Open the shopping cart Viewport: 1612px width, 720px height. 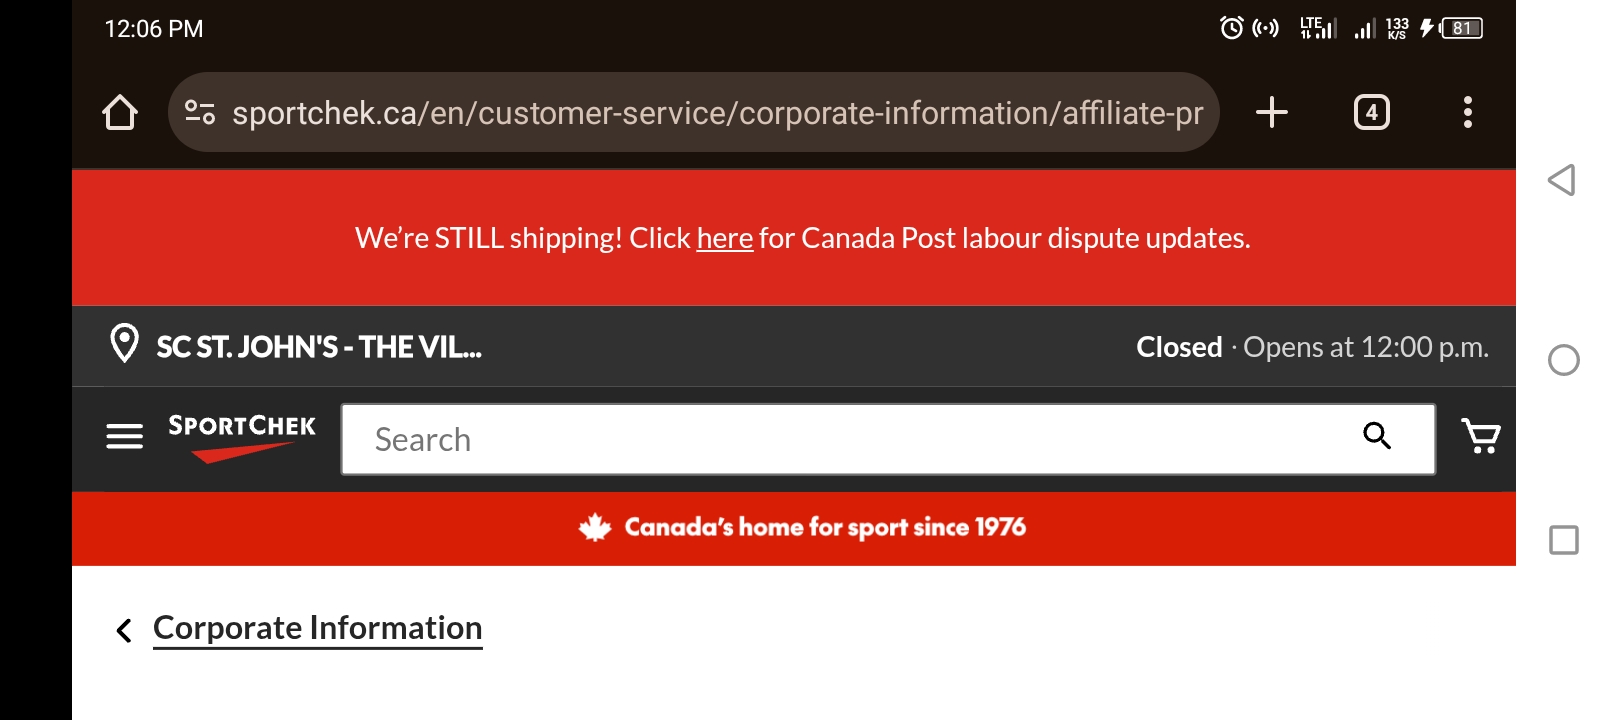click(x=1481, y=436)
